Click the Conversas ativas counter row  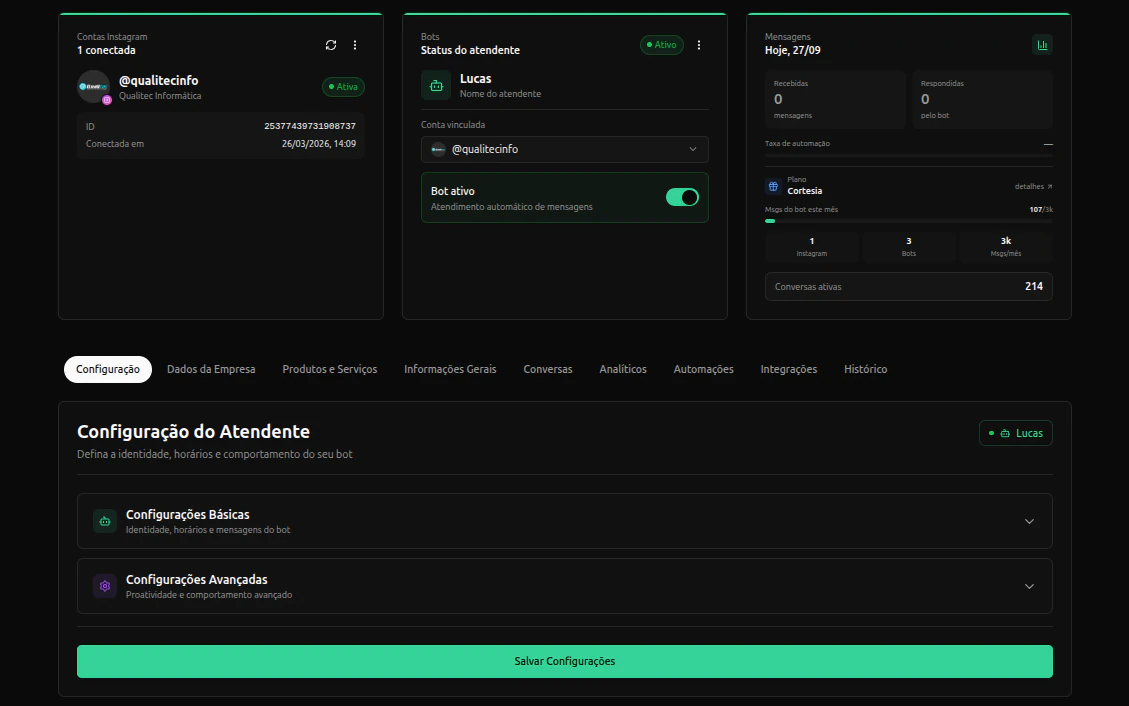point(909,286)
